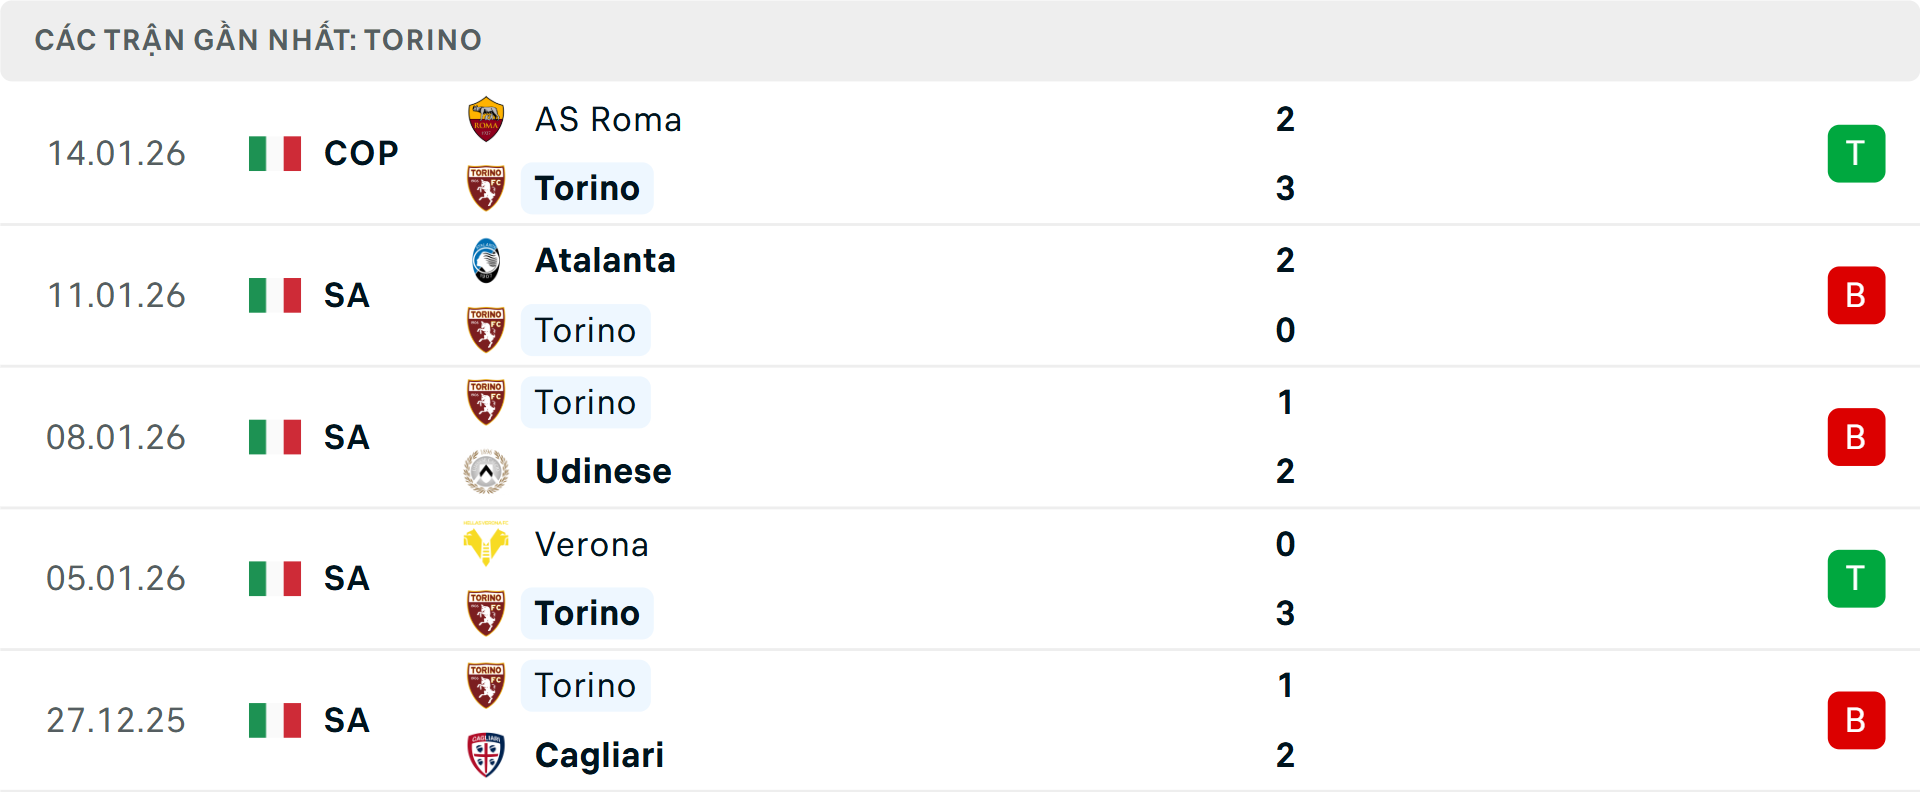The height and width of the screenshot is (792, 1920).
Task: Click Italy flag beside COP competition
Action: click(275, 154)
